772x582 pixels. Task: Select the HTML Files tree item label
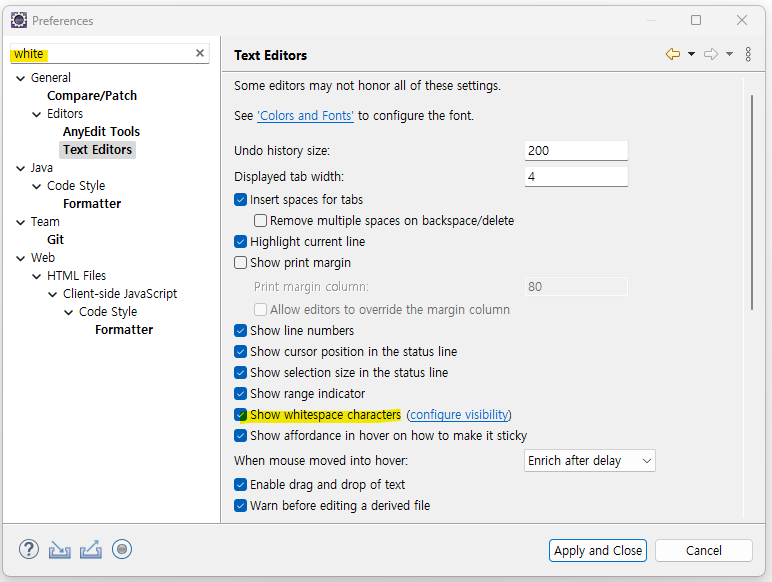(x=76, y=276)
